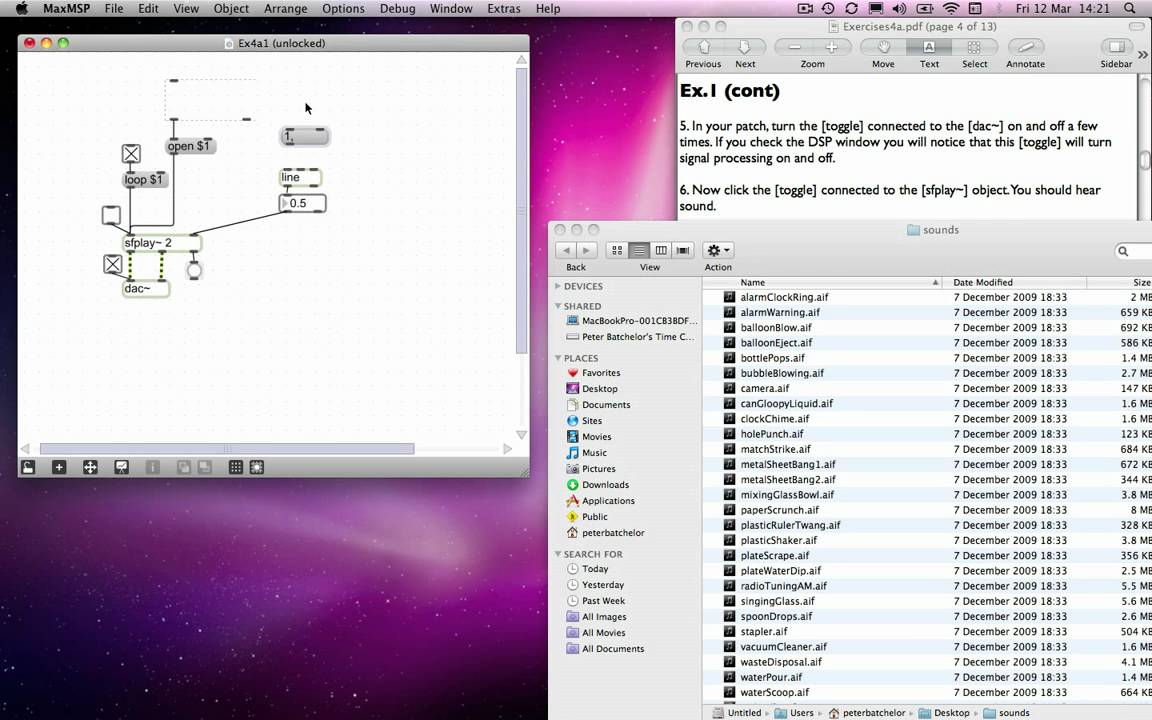1152x720 pixels.
Task: Click the Finder search field
Action: (x=1134, y=251)
